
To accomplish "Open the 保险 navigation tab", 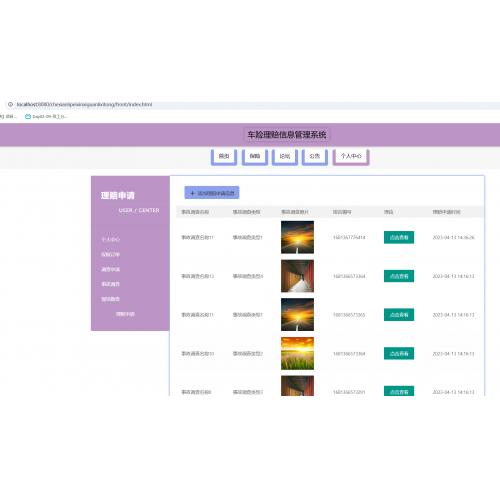I will pyautogui.click(x=255, y=156).
